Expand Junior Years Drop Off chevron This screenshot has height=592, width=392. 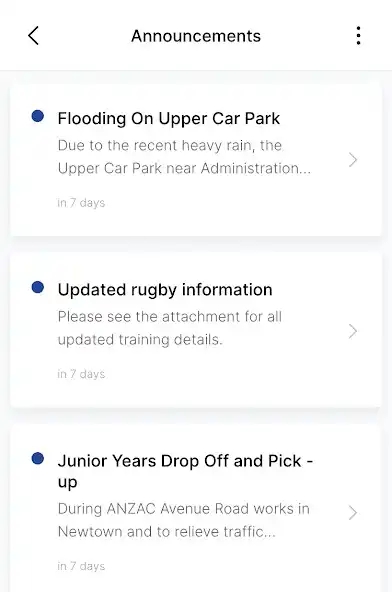coord(353,513)
